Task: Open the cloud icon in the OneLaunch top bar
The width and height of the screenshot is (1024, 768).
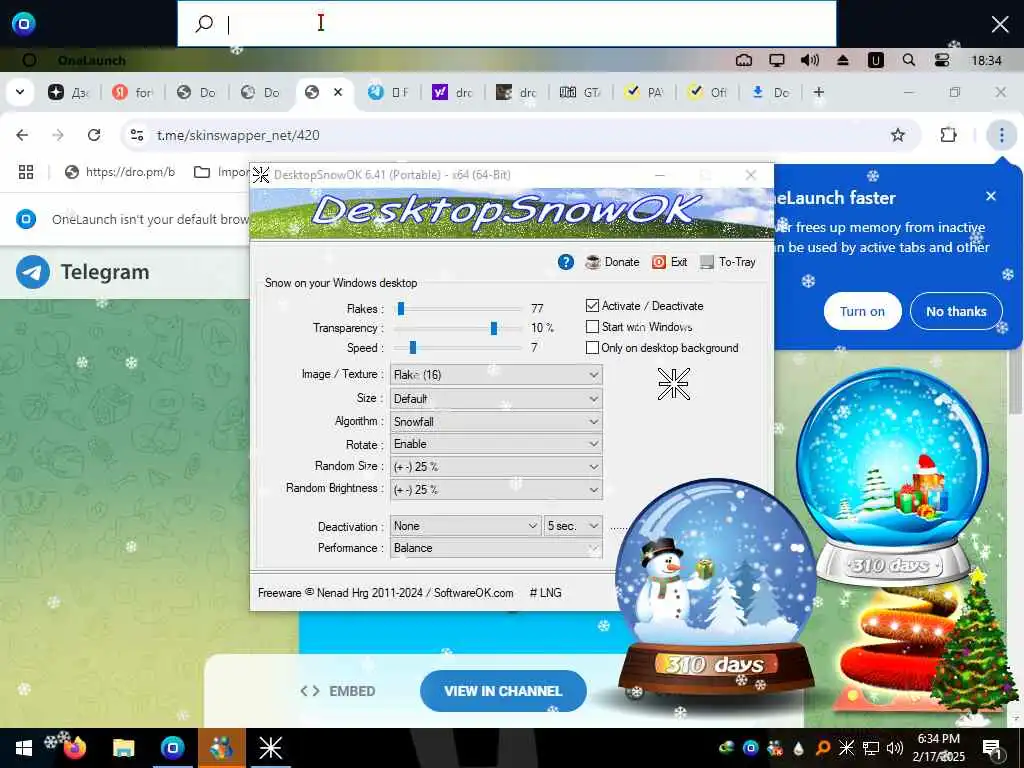Action: click(x=744, y=60)
